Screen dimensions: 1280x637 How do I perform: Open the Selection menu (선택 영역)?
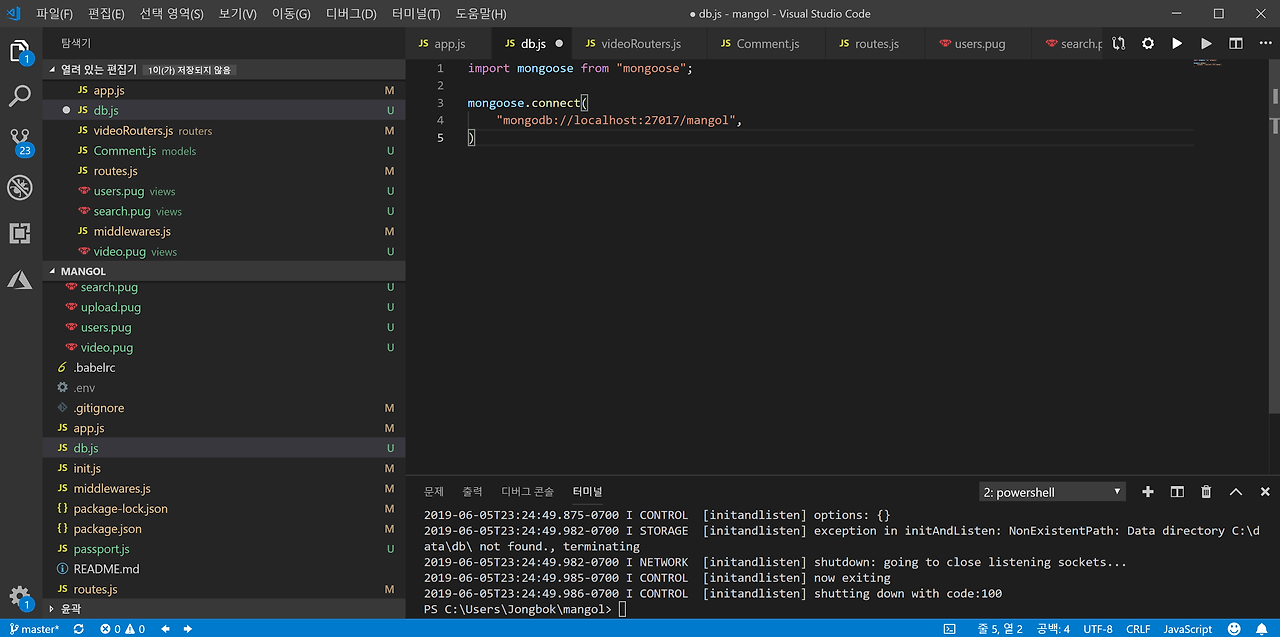171,14
